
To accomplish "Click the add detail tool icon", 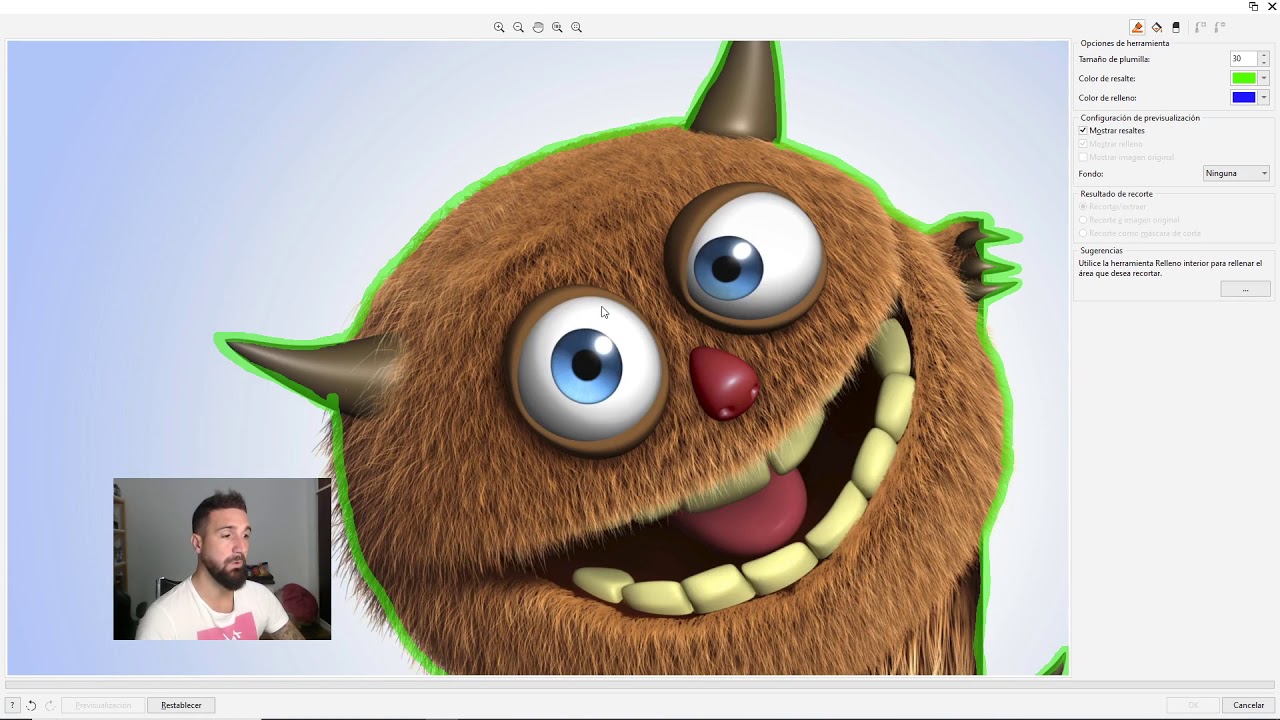I will [1201, 28].
